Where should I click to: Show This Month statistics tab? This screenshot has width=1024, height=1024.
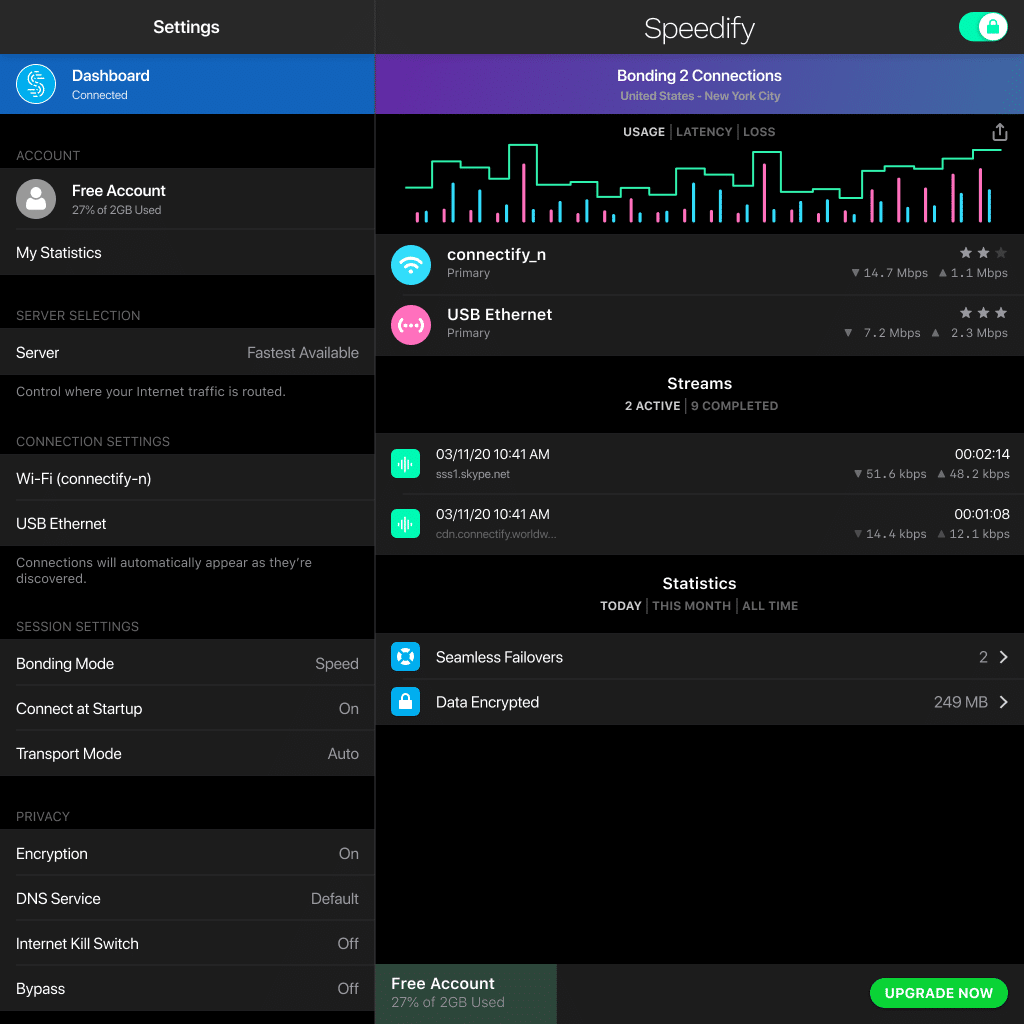691,606
